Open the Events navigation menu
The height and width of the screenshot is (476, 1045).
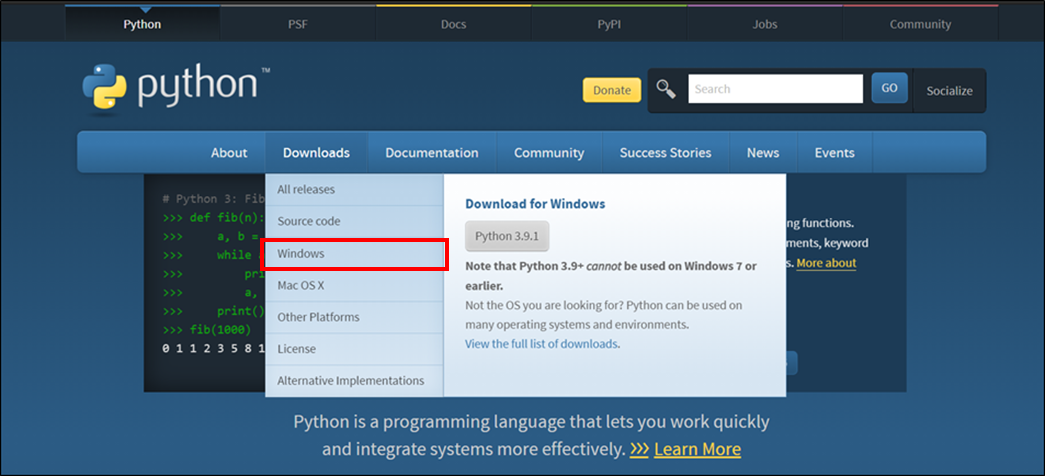pyautogui.click(x=834, y=153)
